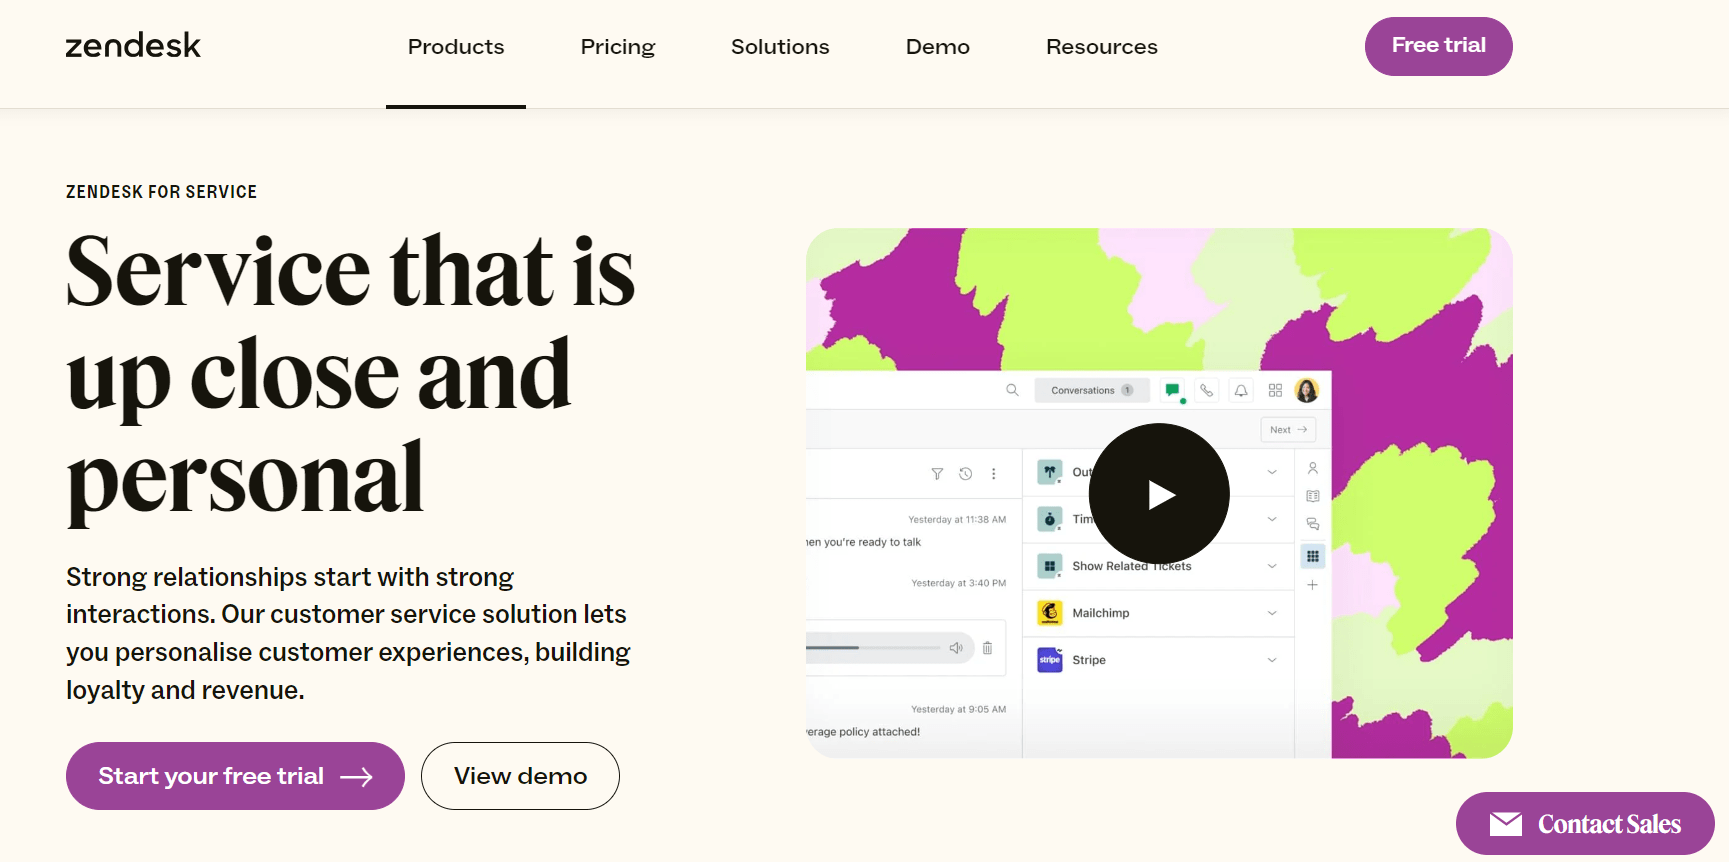Click the green chat bubble icon
This screenshot has height=862, width=1729.
click(x=1173, y=390)
